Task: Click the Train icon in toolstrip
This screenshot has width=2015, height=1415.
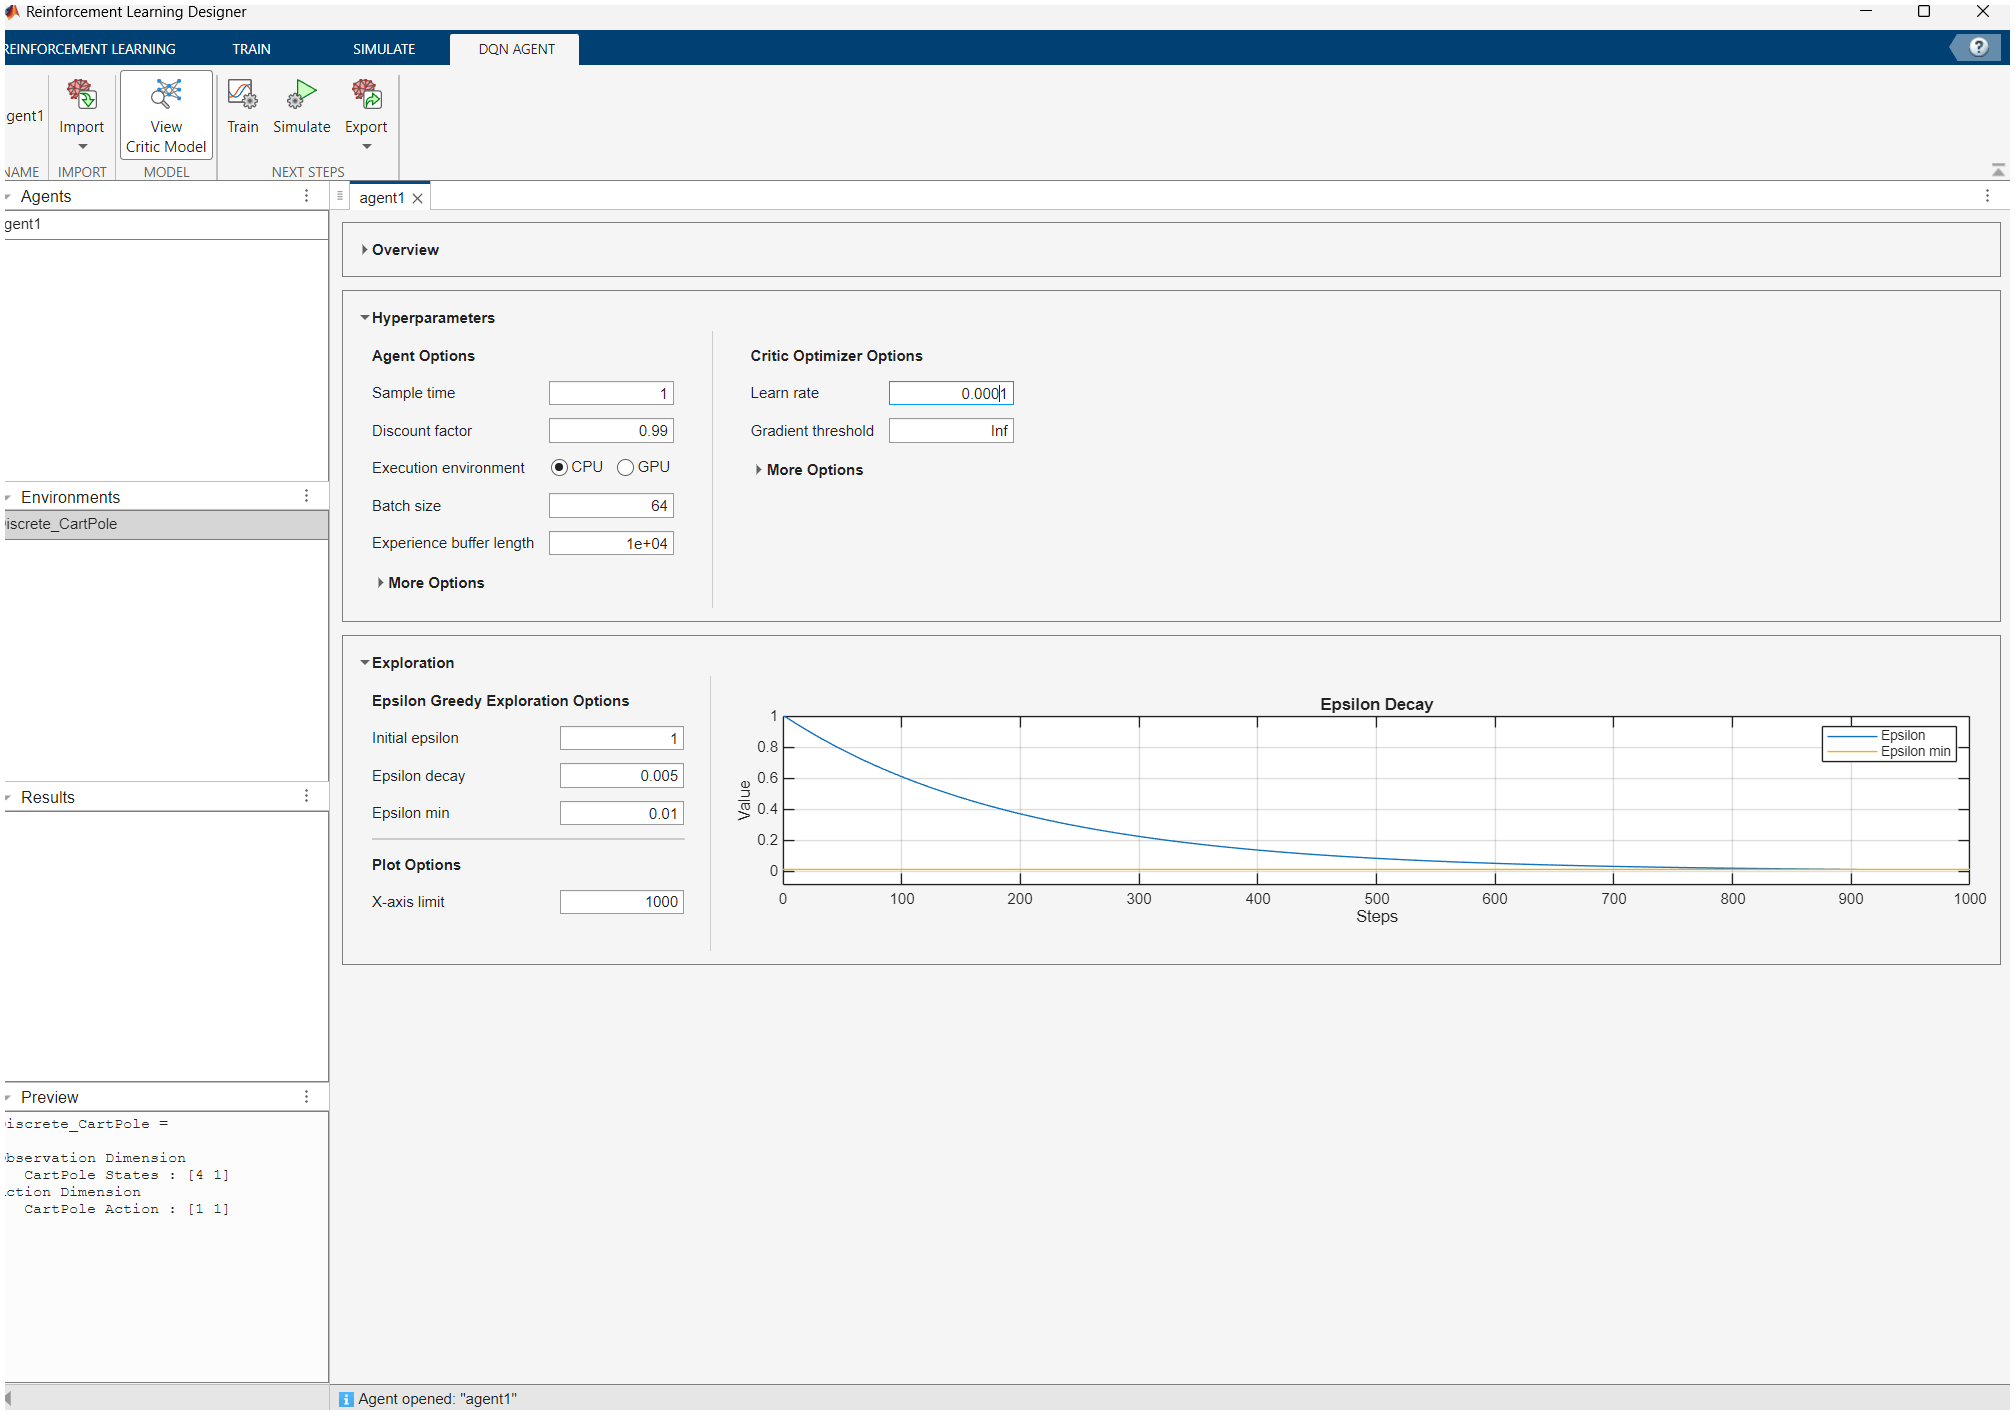Action: (x=242, y=97)
